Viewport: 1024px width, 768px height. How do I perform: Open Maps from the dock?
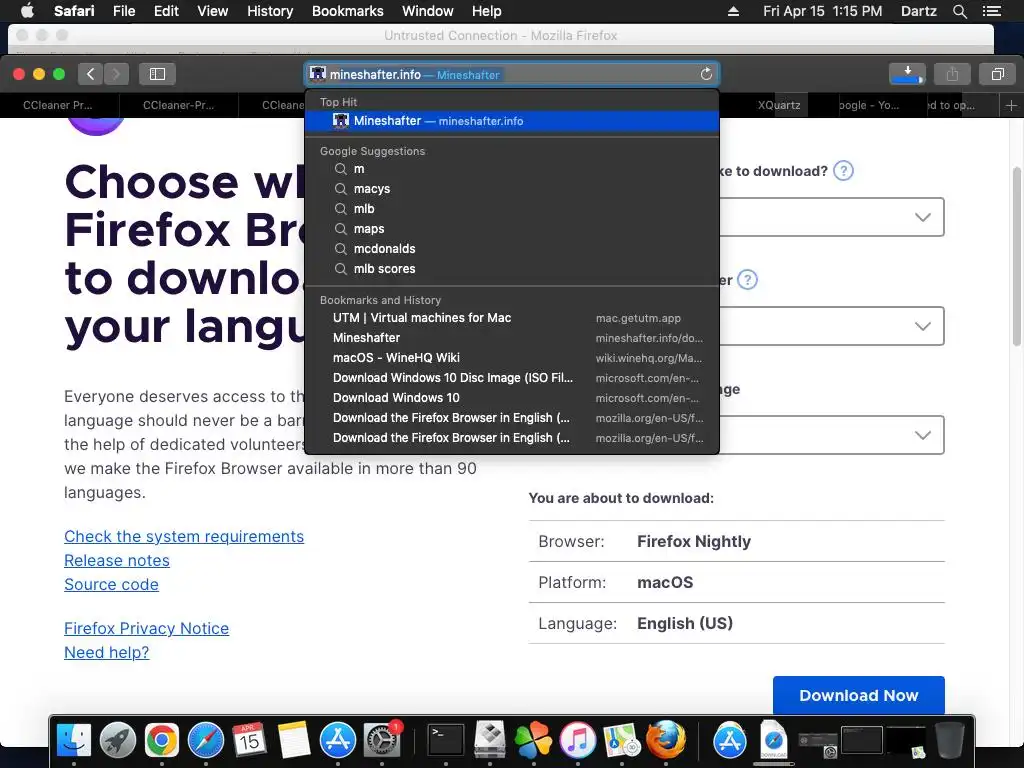[622, 741]
